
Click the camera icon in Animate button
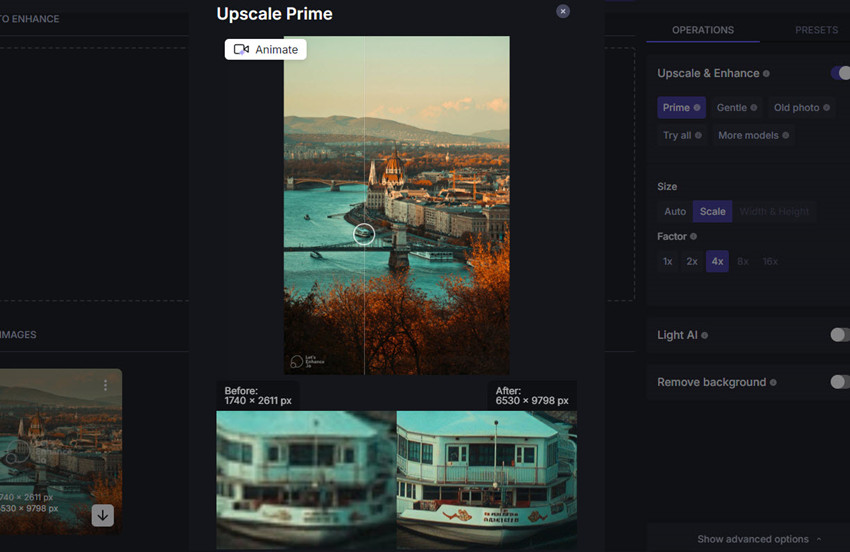tap(241, 49)
